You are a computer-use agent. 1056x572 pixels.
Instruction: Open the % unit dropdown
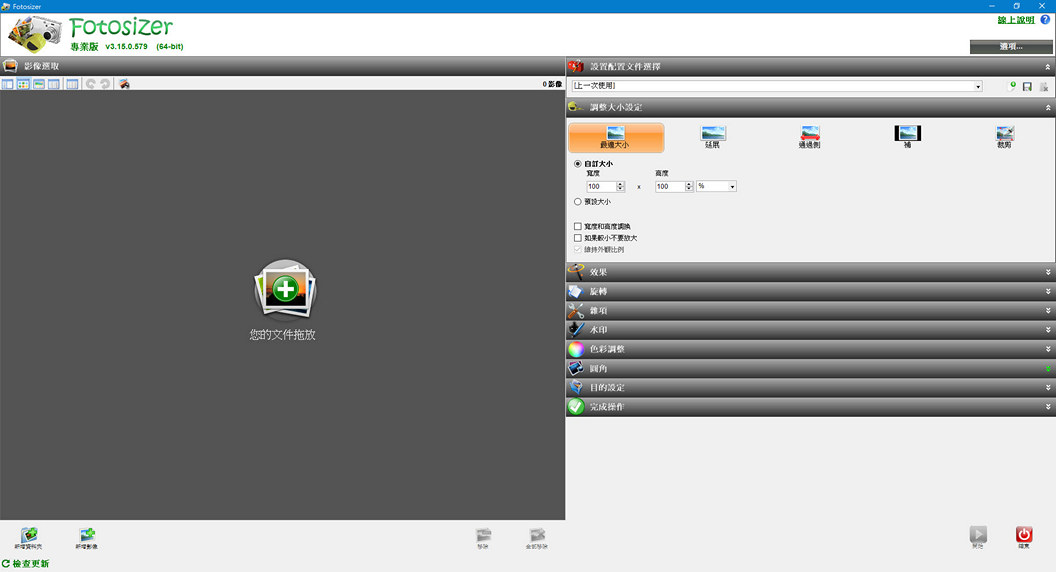point(716,186)
